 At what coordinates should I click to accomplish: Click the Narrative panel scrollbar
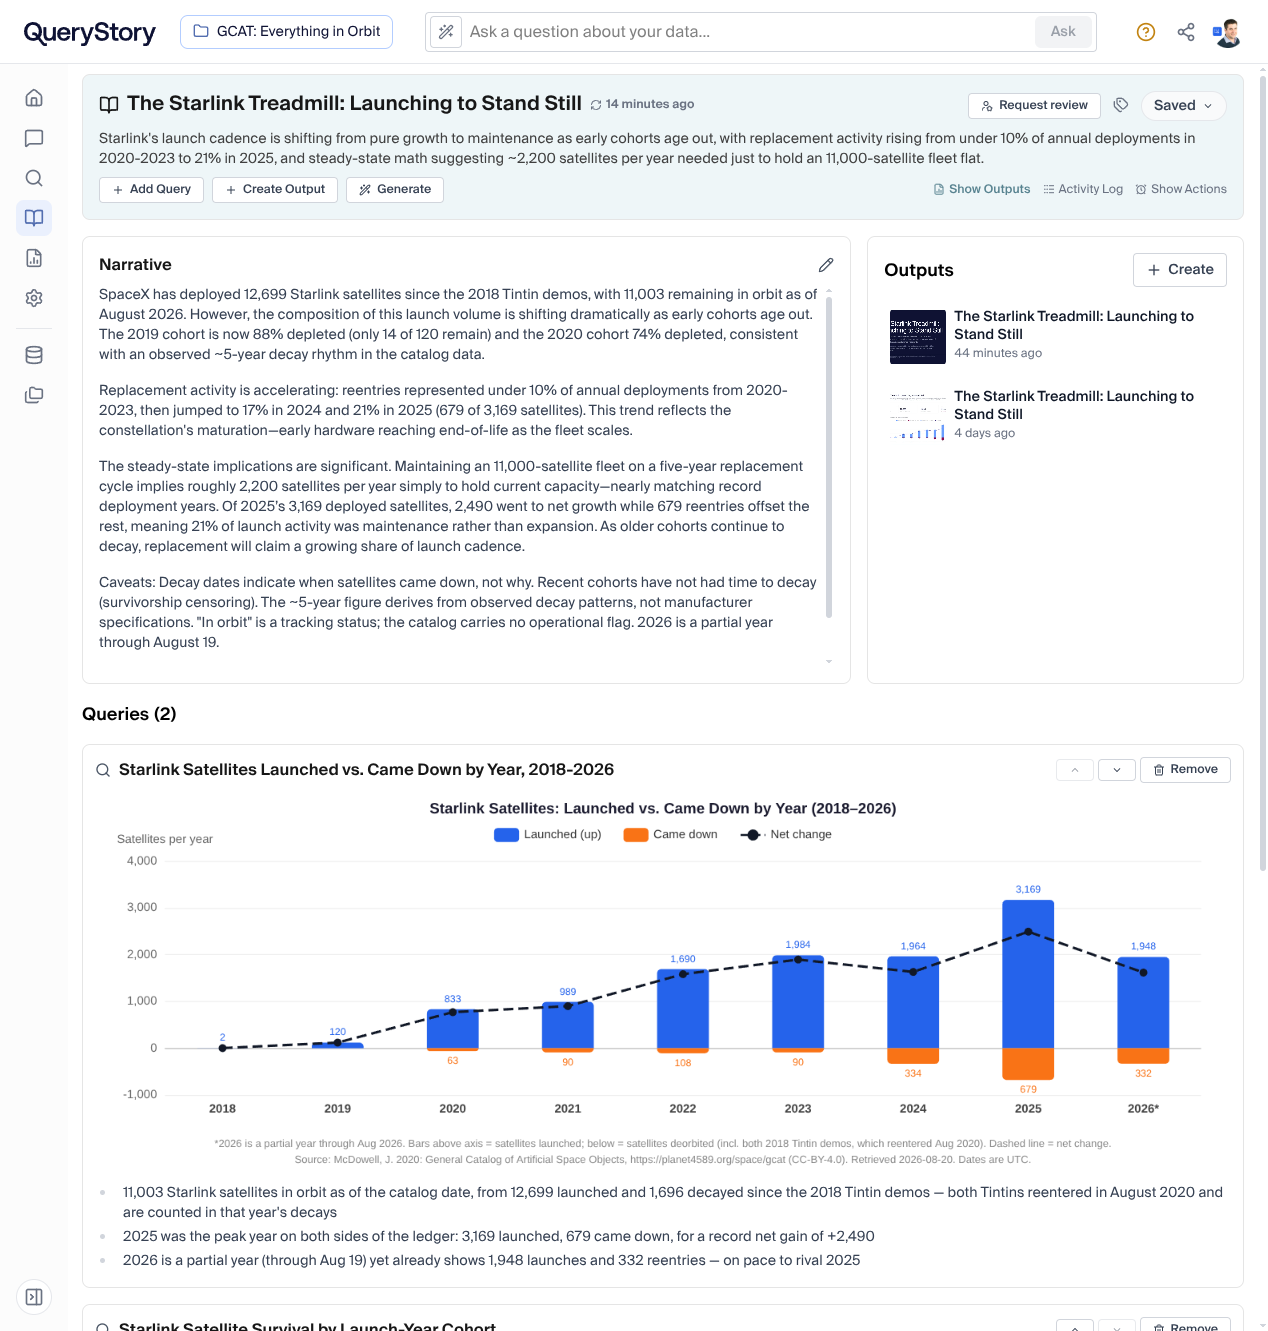[x=829, y=455]
